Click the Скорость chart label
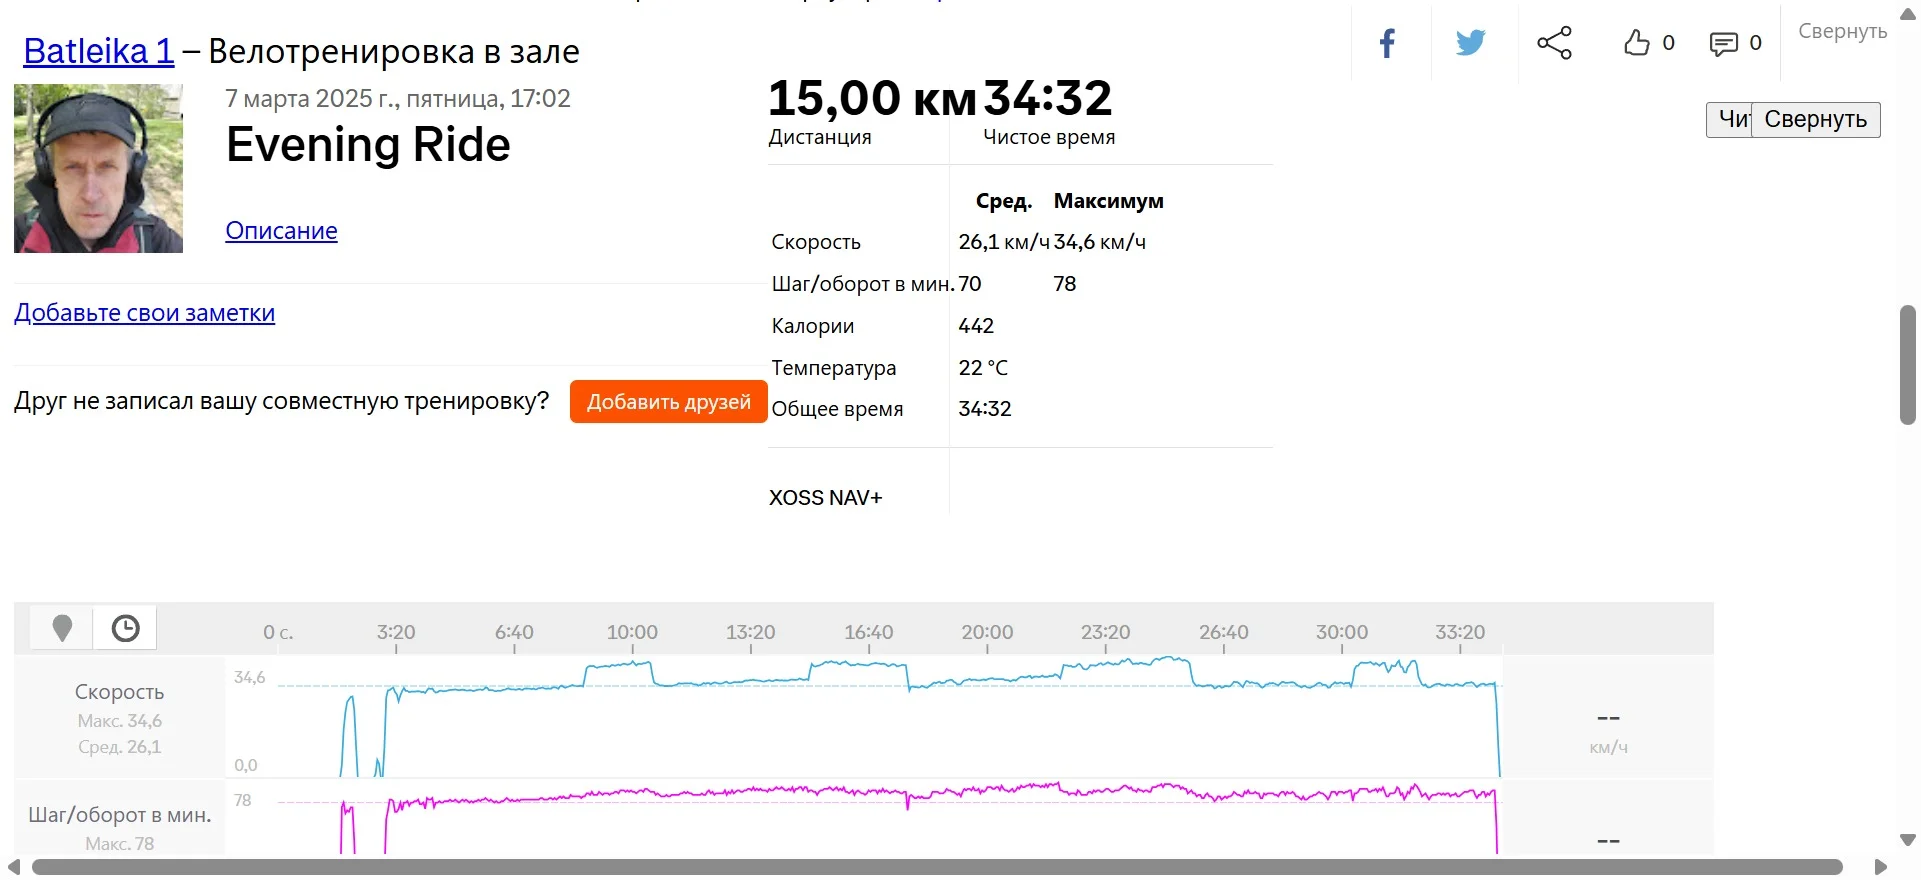The image size is (1921, 880). (x=119, y=692)
